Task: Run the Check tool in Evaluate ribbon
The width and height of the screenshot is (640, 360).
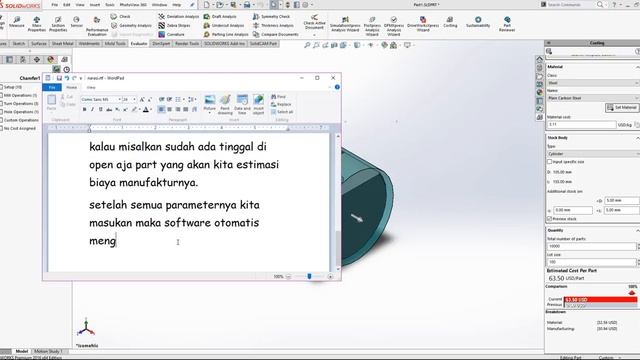Action: (x=121, y=16)
